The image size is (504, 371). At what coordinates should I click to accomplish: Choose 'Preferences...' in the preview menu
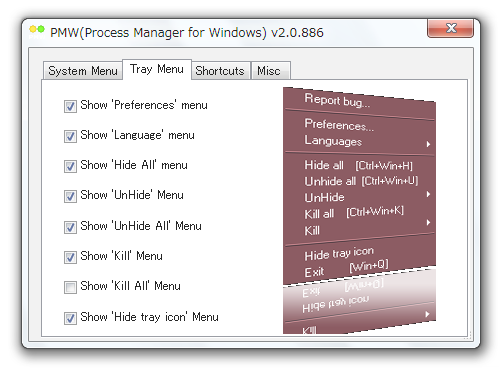click(x=339, y=125)
